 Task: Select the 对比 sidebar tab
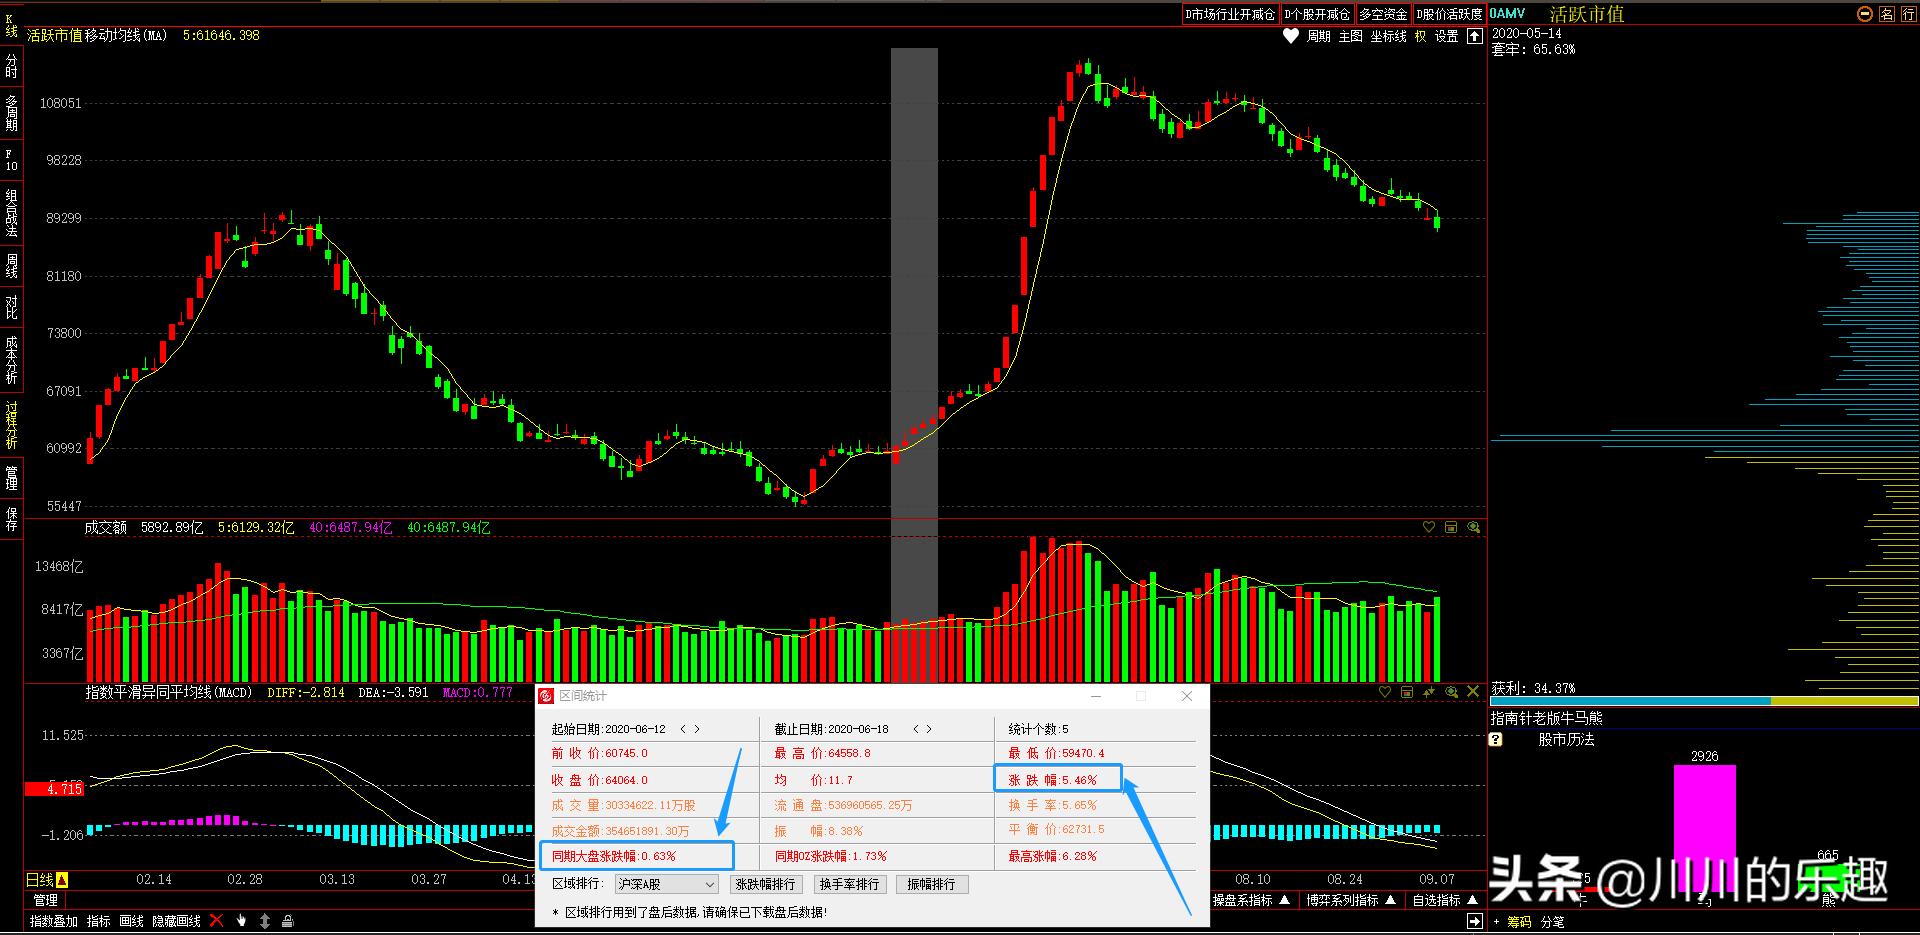(11, 307)
